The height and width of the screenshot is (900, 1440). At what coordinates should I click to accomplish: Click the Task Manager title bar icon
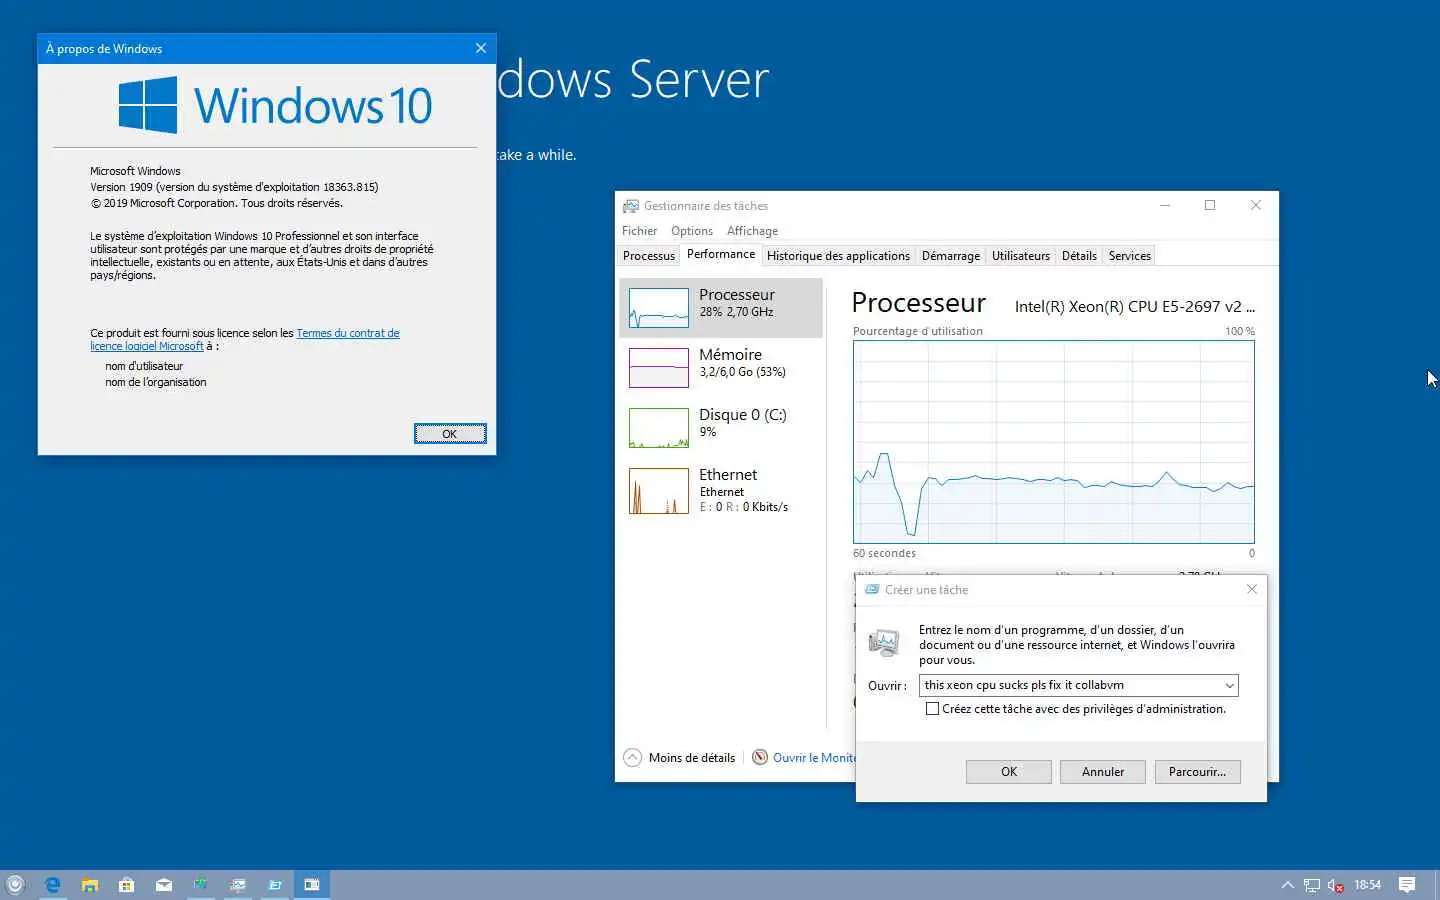click(x=630, y=206)
